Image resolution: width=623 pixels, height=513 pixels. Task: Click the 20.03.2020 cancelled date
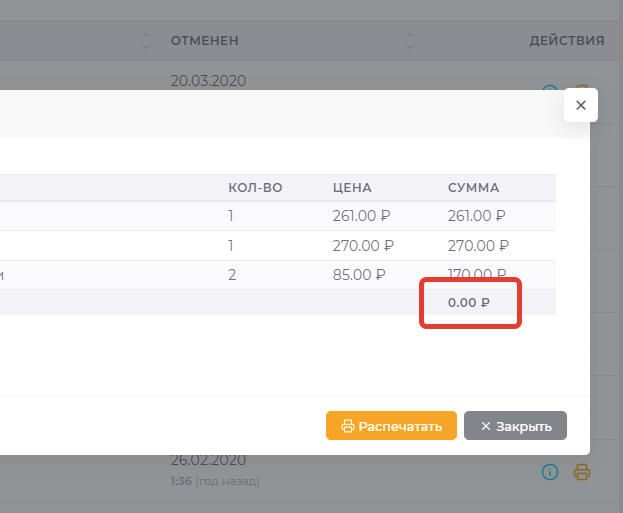208,81
